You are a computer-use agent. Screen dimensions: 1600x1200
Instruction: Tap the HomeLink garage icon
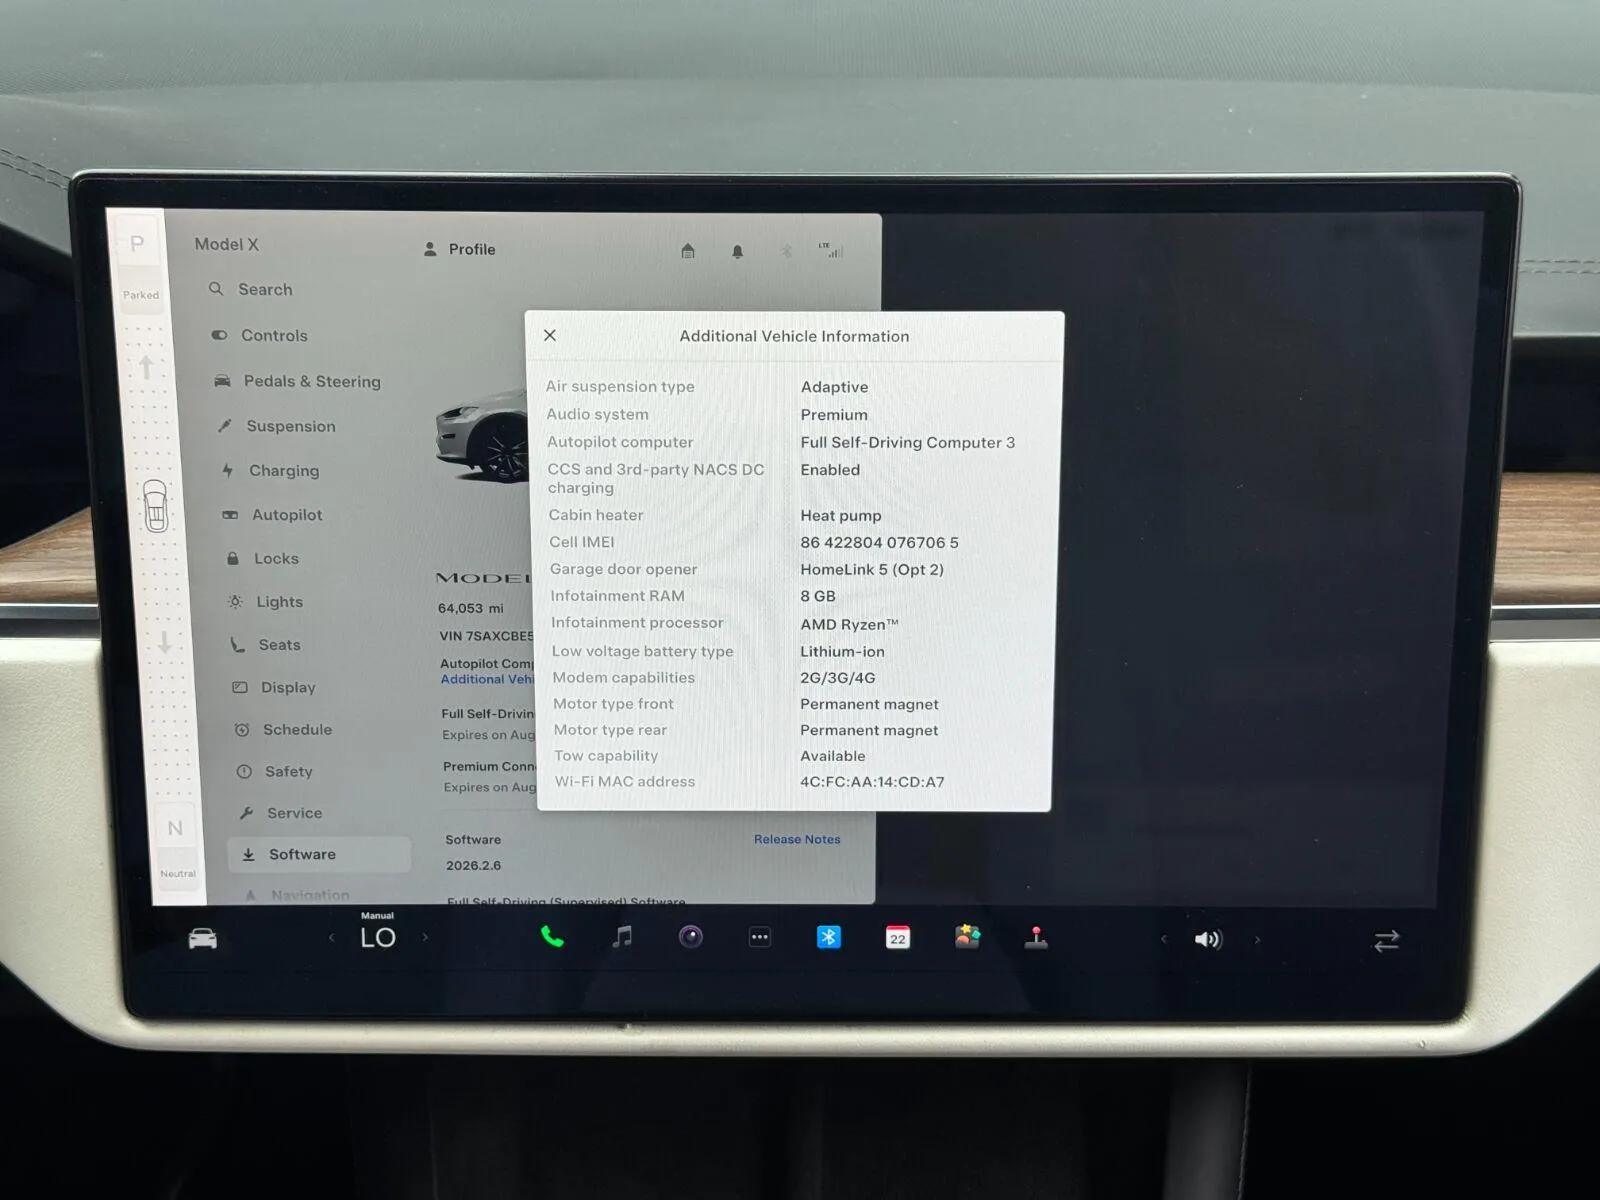(688, 250)
